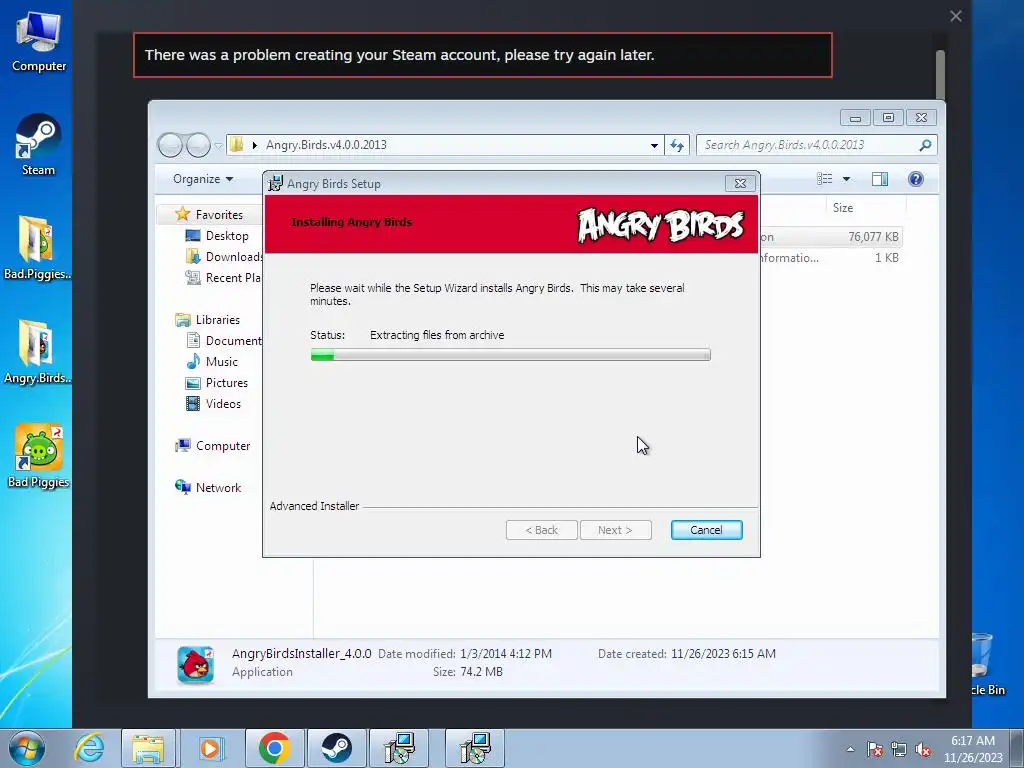Select the 76,077 KB file row

click(x=831, y=237)
